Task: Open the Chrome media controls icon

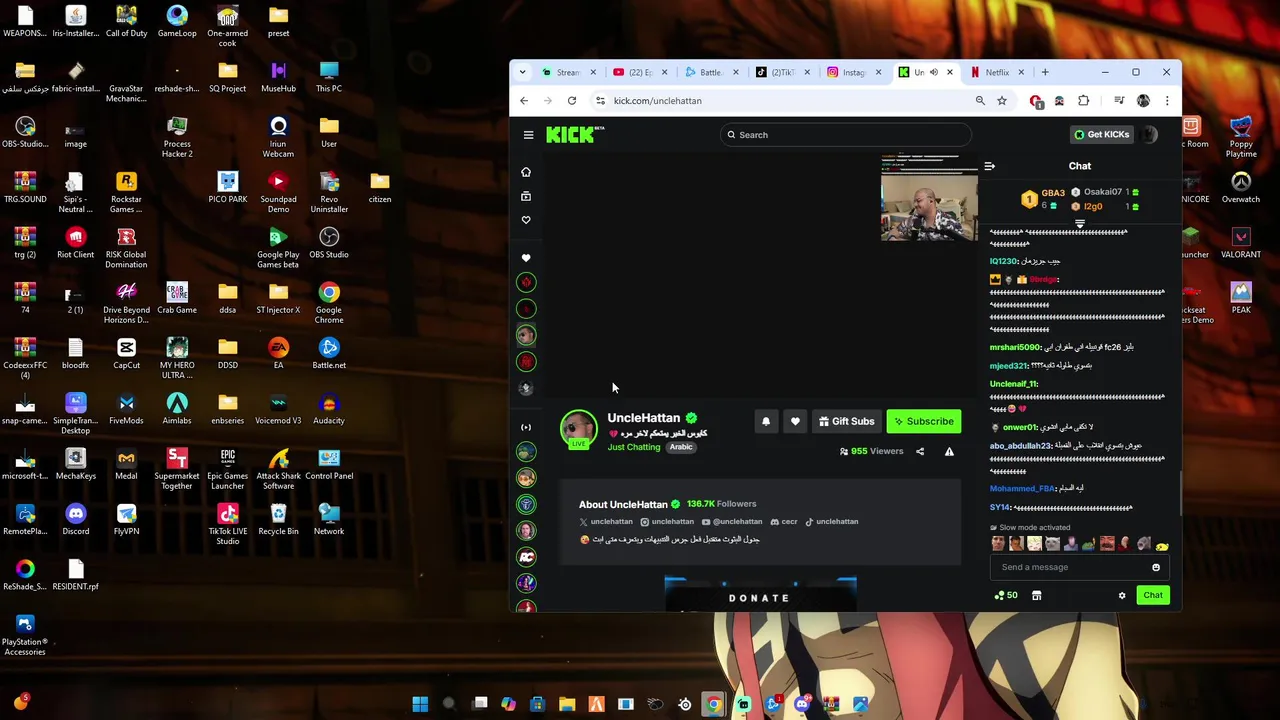Action: click(1119, 101)
